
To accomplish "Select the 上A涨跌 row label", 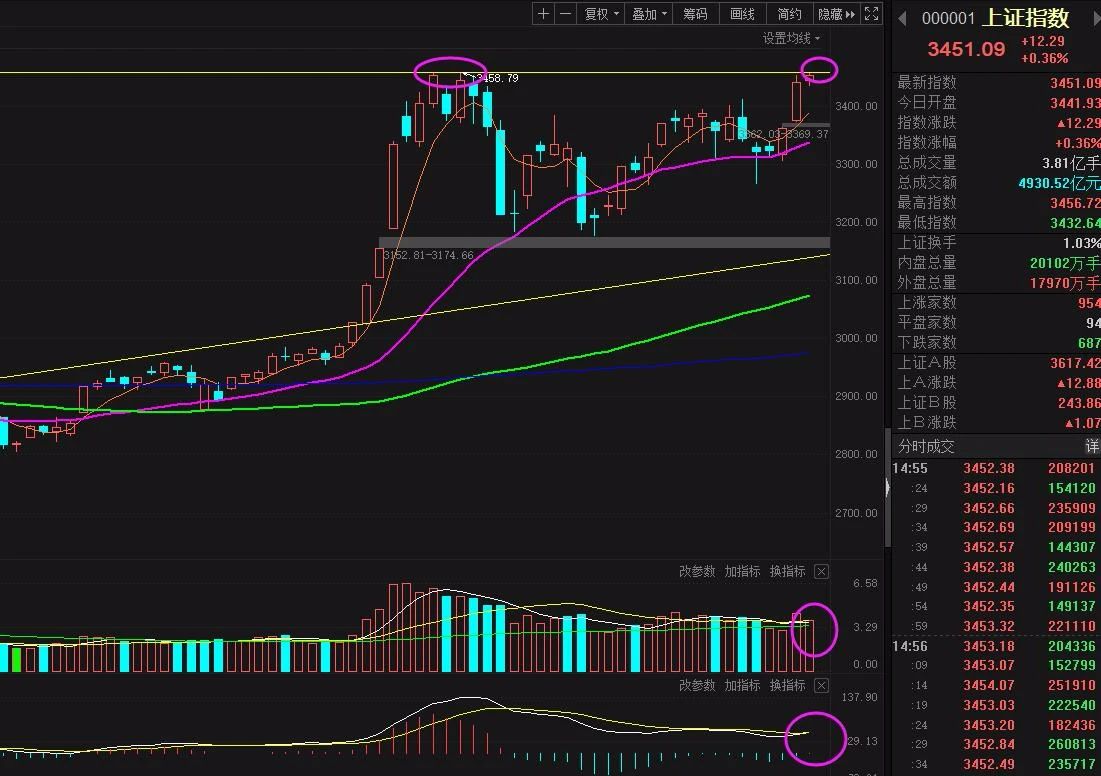I will pyautogui.click(x=927, y=383).
